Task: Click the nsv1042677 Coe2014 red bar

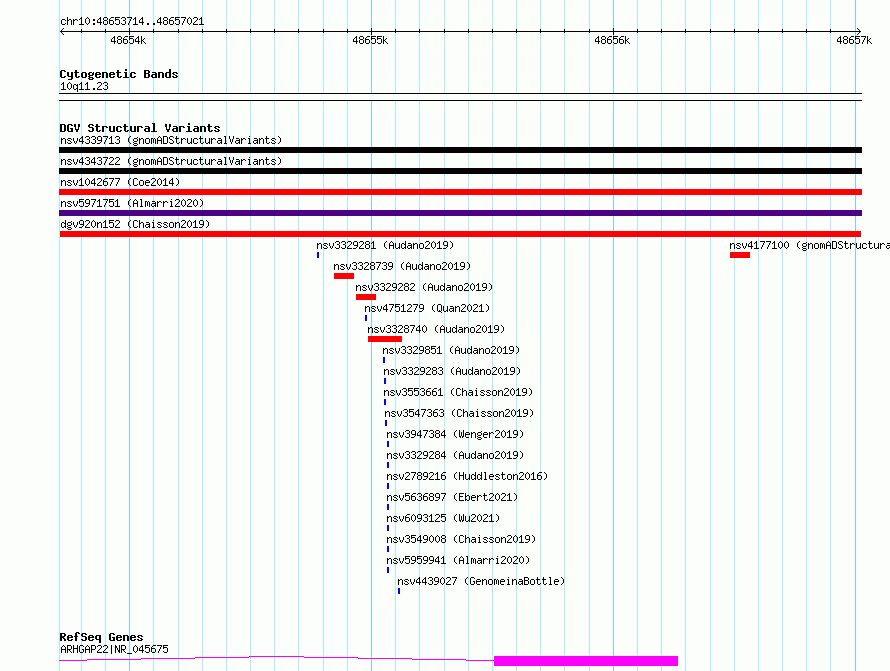Action: 460,192
